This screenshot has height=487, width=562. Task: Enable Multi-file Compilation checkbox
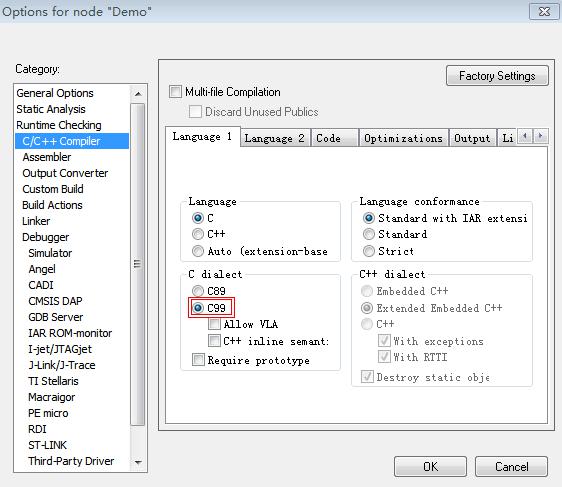tap(175, 92)
